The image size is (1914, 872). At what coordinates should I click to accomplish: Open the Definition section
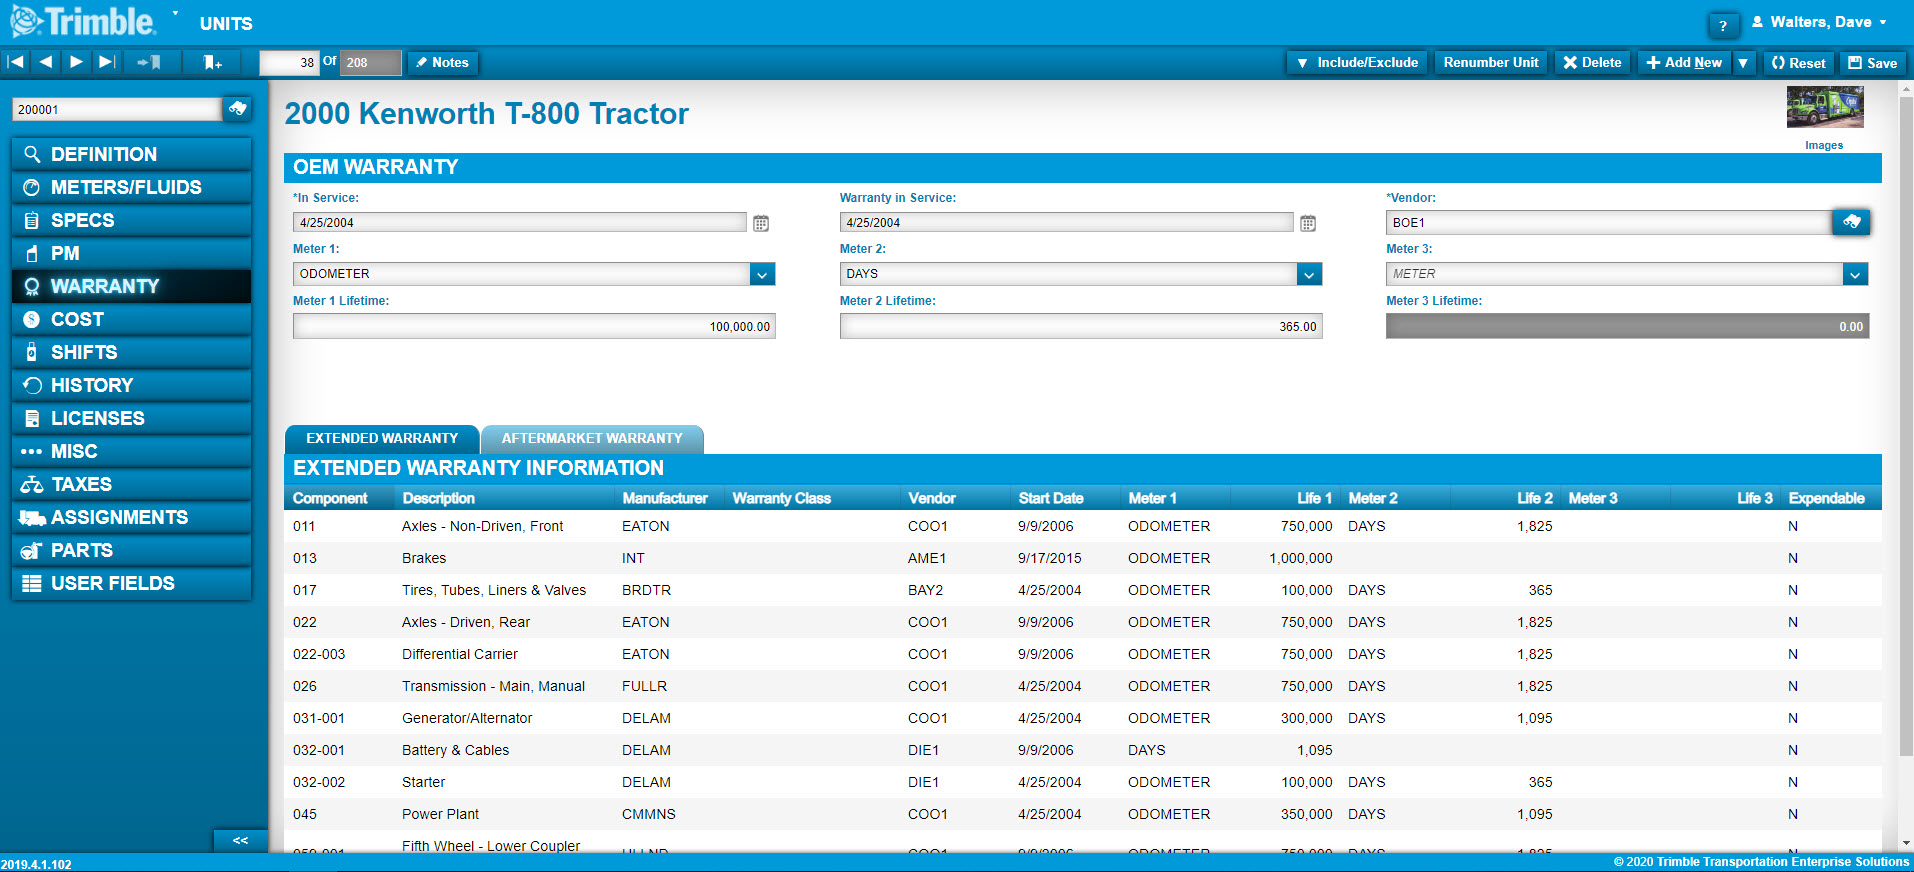coord(131,154)
